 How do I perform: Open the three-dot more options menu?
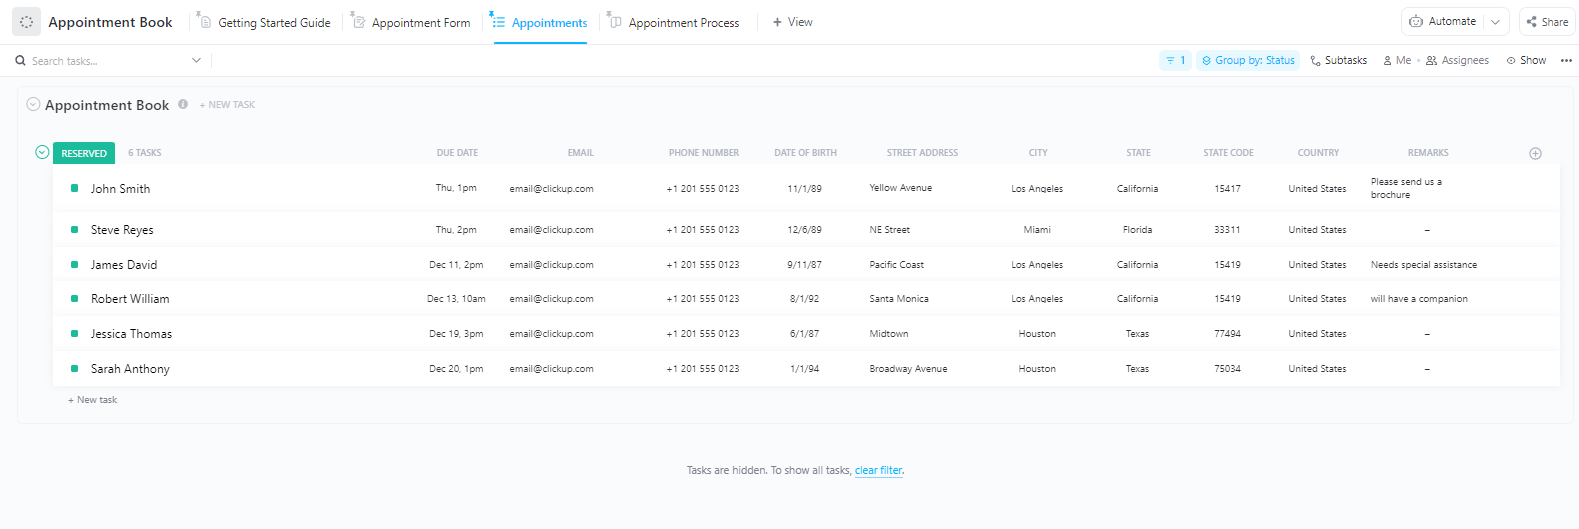[1566, 60]
